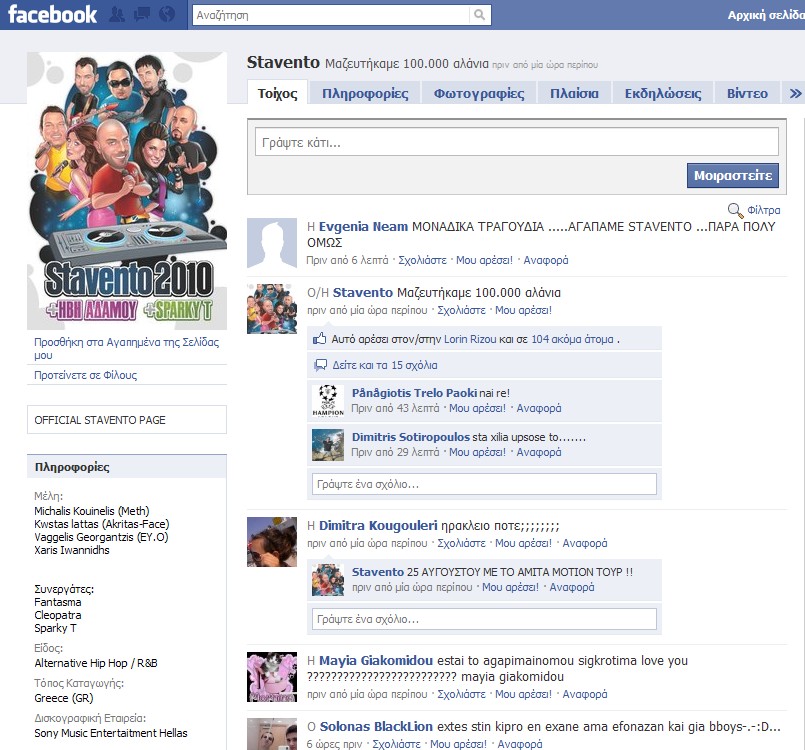Viewport: 805px width, 750px height.
Task: Open the Stavento 2010 page cover image
Action: (127, 190)
